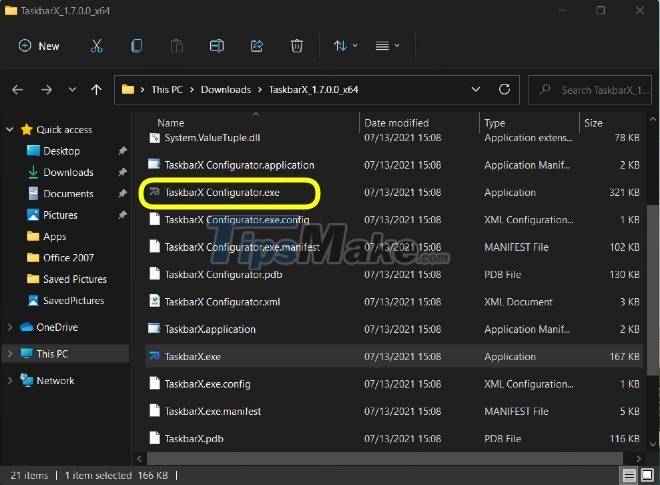Click the pin icon beside Desktop
The width and height of the screenshot is (660, 485).
(x=122, y=151)
